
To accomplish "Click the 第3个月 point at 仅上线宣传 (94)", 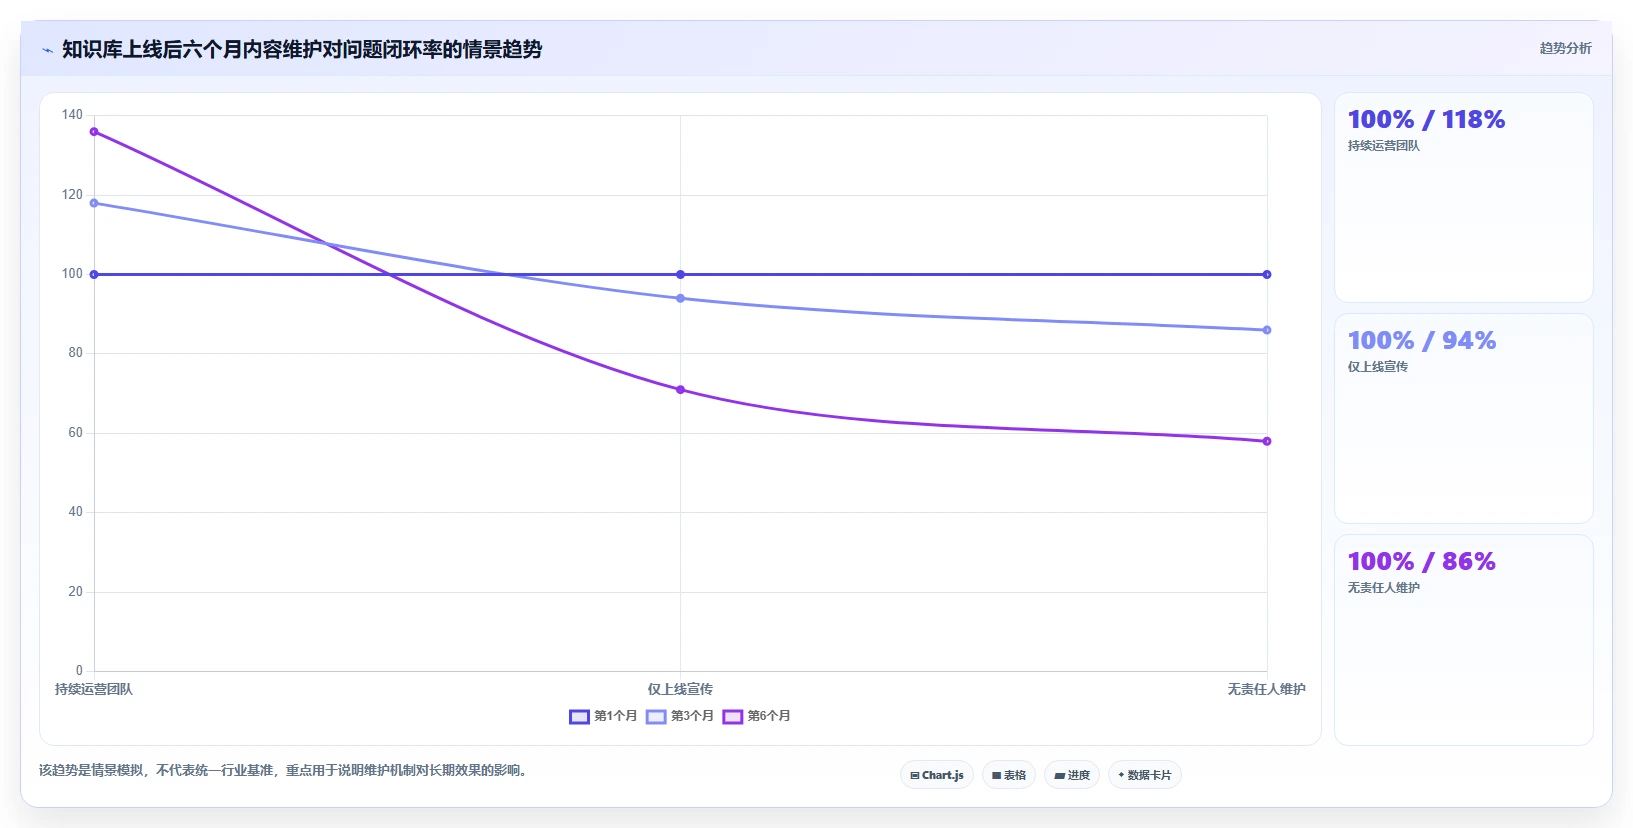I will (x=680, y=298).
